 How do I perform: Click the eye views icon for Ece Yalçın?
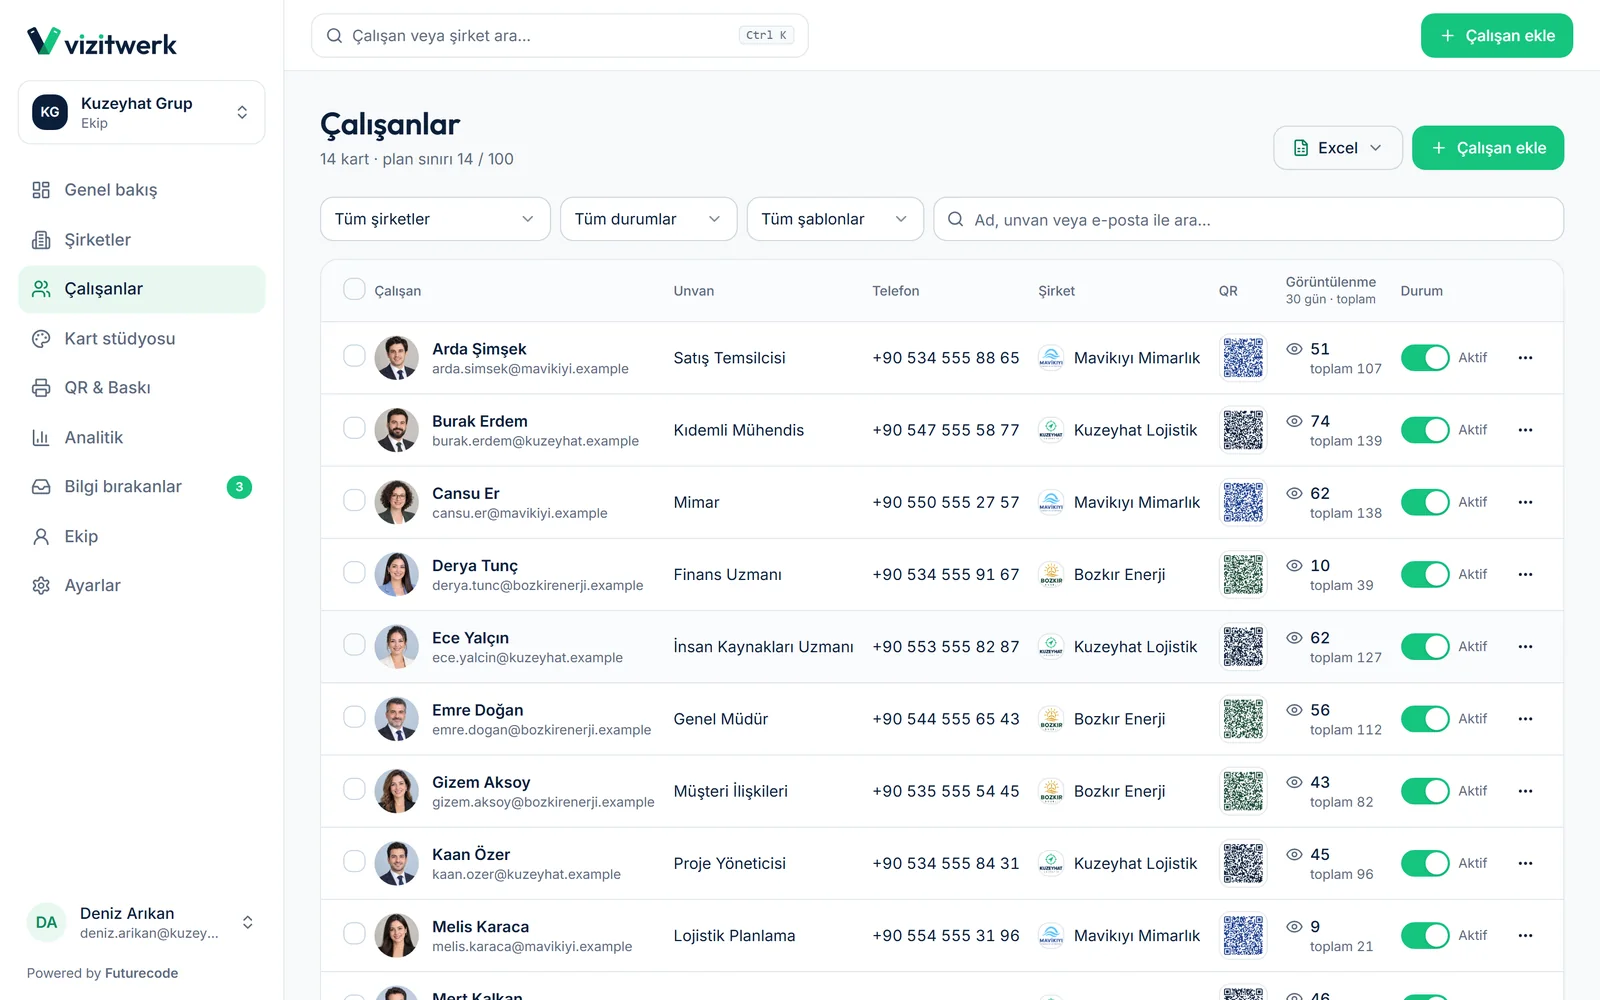[x=1294, y=638]
